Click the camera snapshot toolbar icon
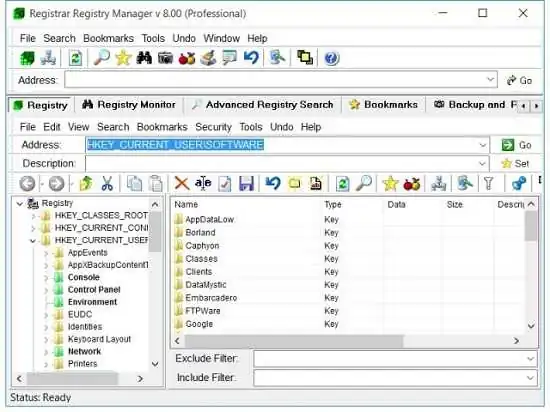 165,58
